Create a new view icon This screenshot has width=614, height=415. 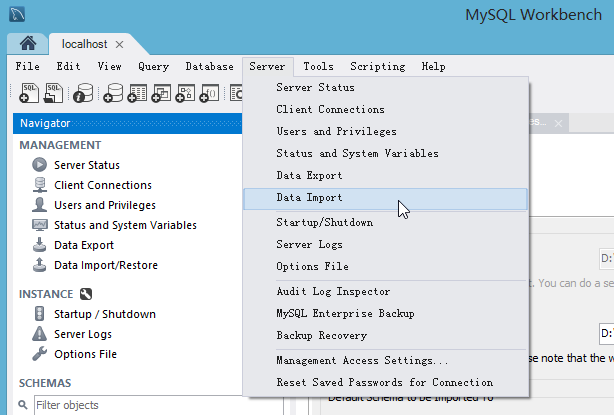coord(161,93)
